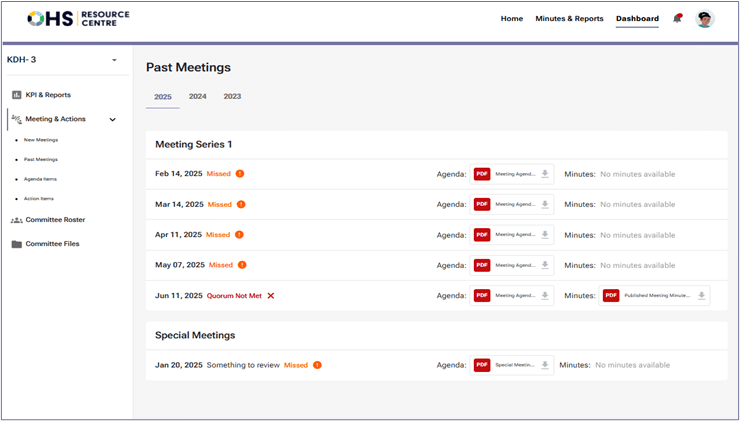The height and width of the screenshot is (421, 740).
Task: Go to Action Items in the sidebar
Action: (39, 198)
